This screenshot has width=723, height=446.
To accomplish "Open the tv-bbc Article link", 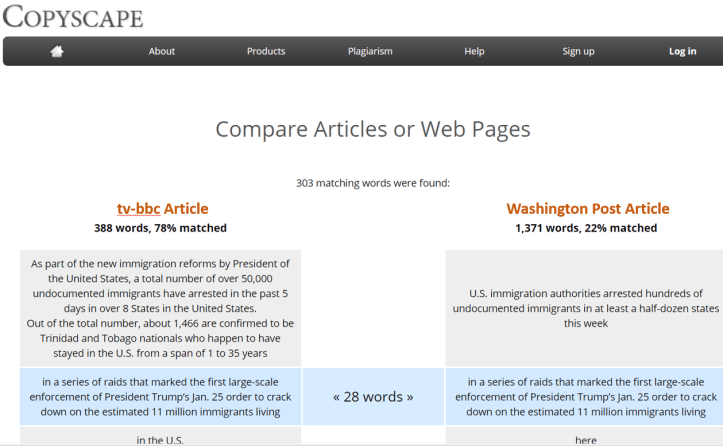I will pos(162,209).
